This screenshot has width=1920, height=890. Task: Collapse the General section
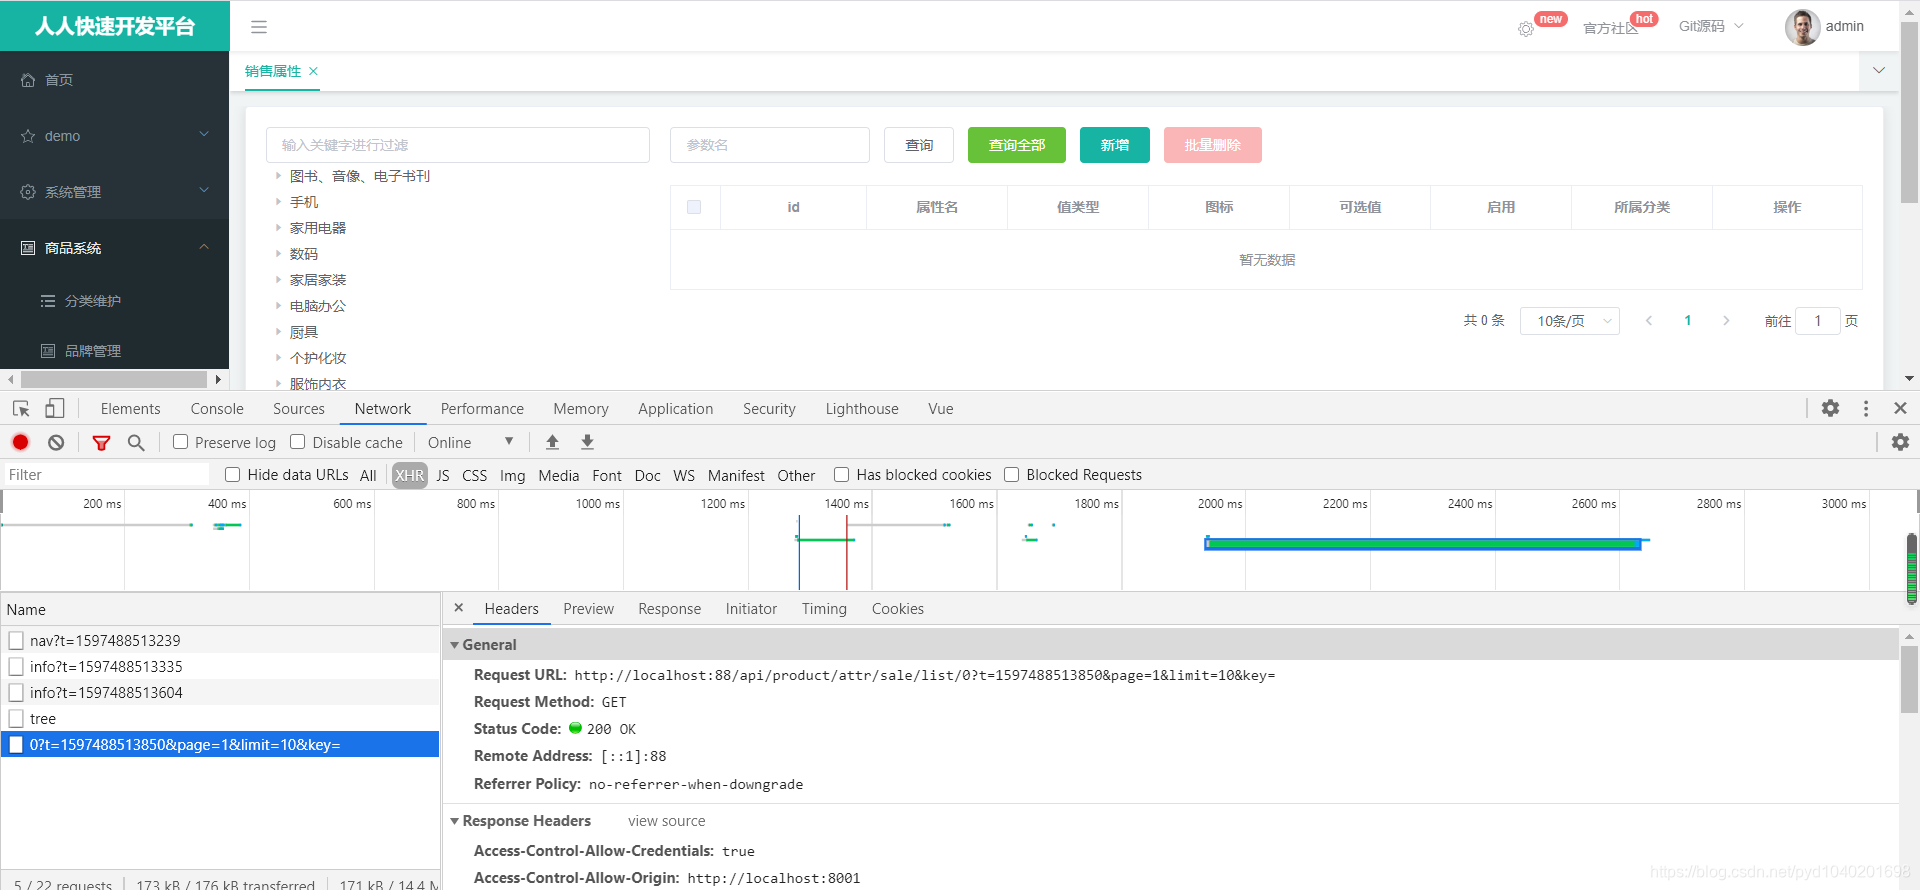[x=455, y=645]
